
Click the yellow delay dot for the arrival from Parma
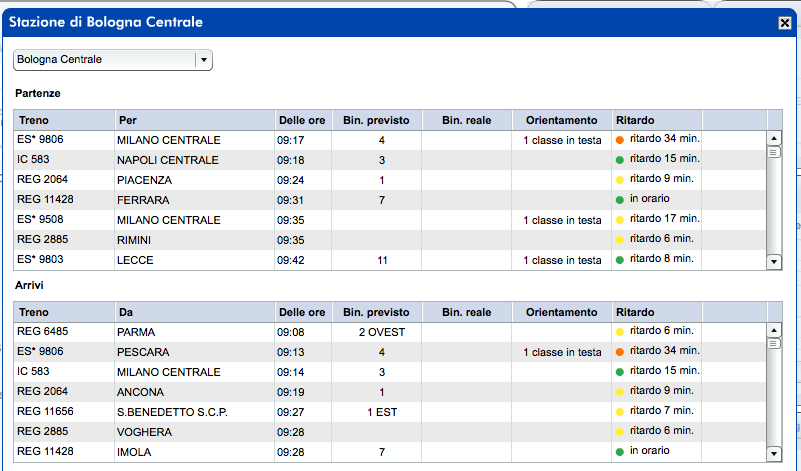tap(620, 332)
